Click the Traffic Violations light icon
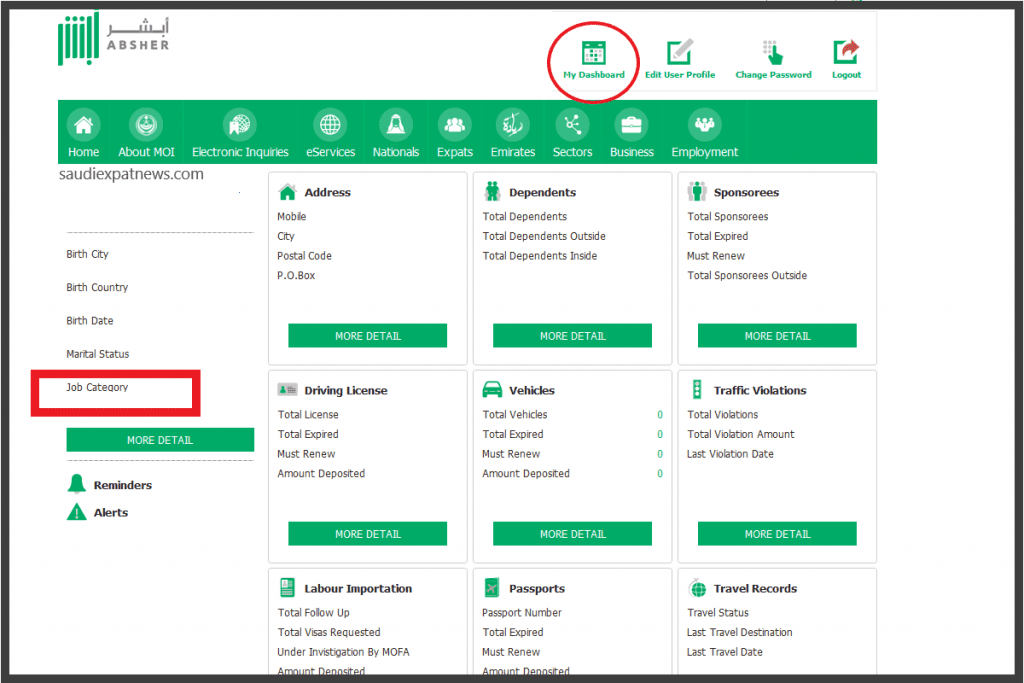Viewport: 1024px width, 683px height. pos(697,390)
